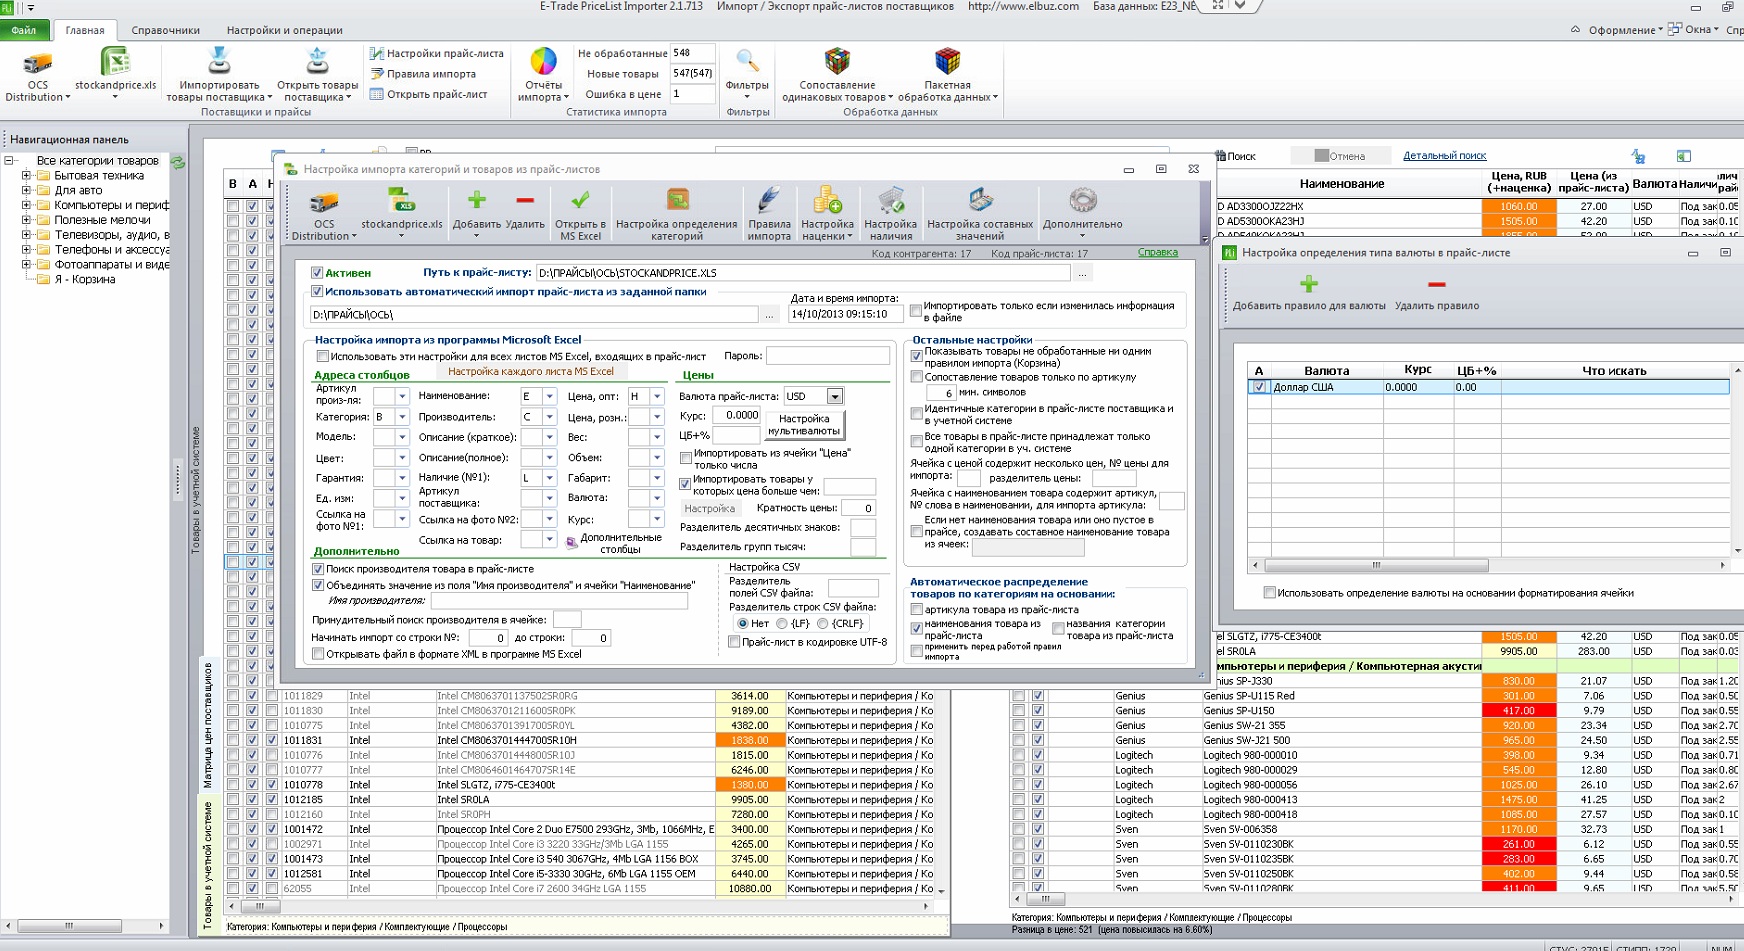Open the Детальный поиск link
Image resolution: width=1744 pixels, height=951 pixels.
[1444, 156]
